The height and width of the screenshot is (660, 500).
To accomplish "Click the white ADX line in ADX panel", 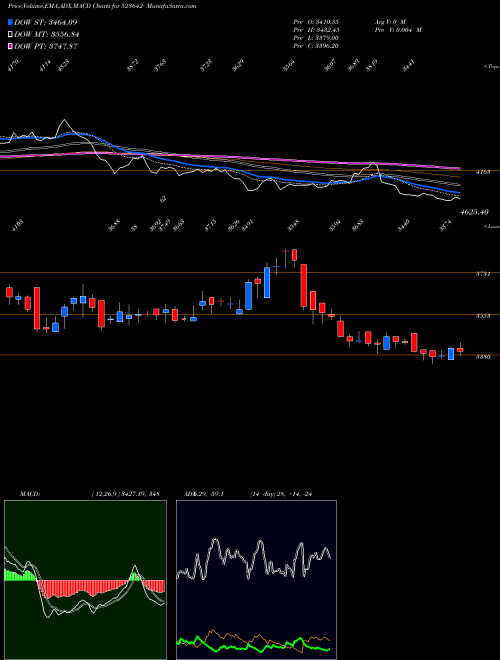I will (253, 558).
